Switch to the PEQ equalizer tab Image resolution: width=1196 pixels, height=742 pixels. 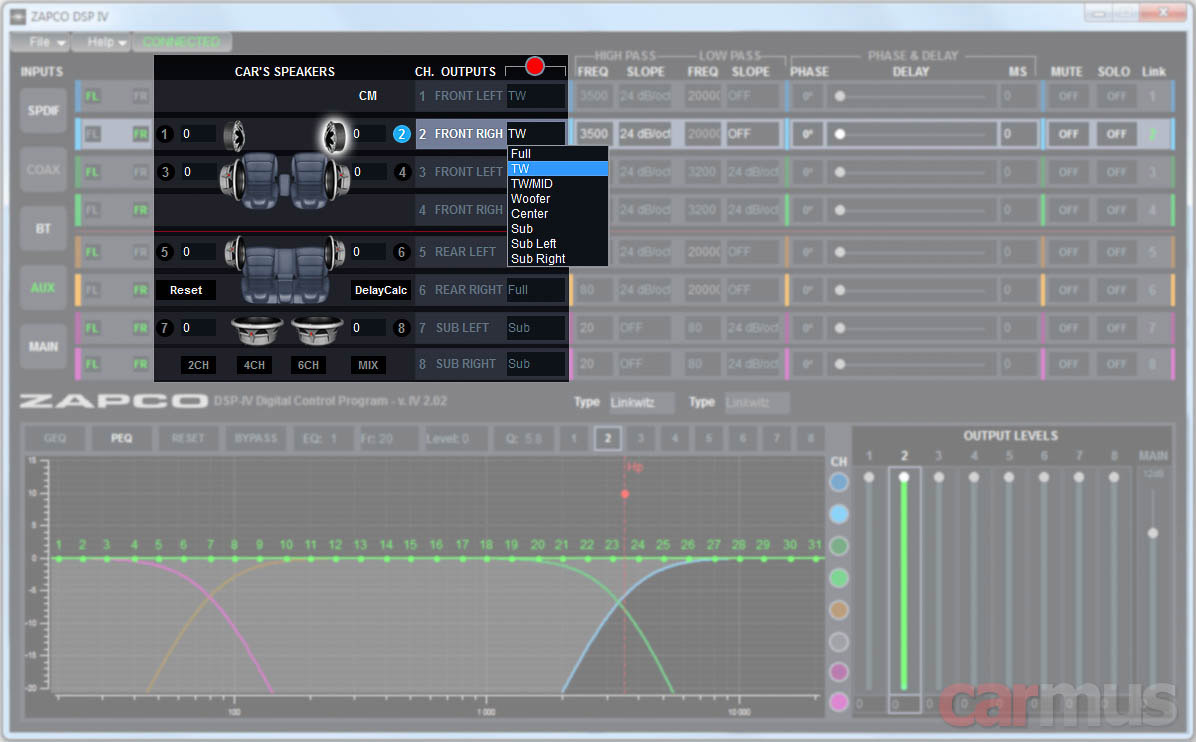(x=121, y=438)
